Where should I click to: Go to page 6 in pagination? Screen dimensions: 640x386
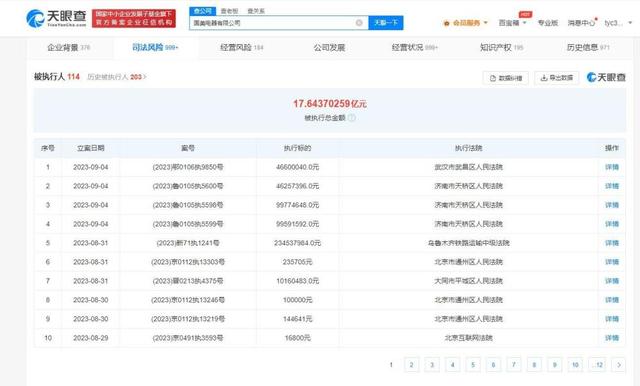tap(493, 364)
